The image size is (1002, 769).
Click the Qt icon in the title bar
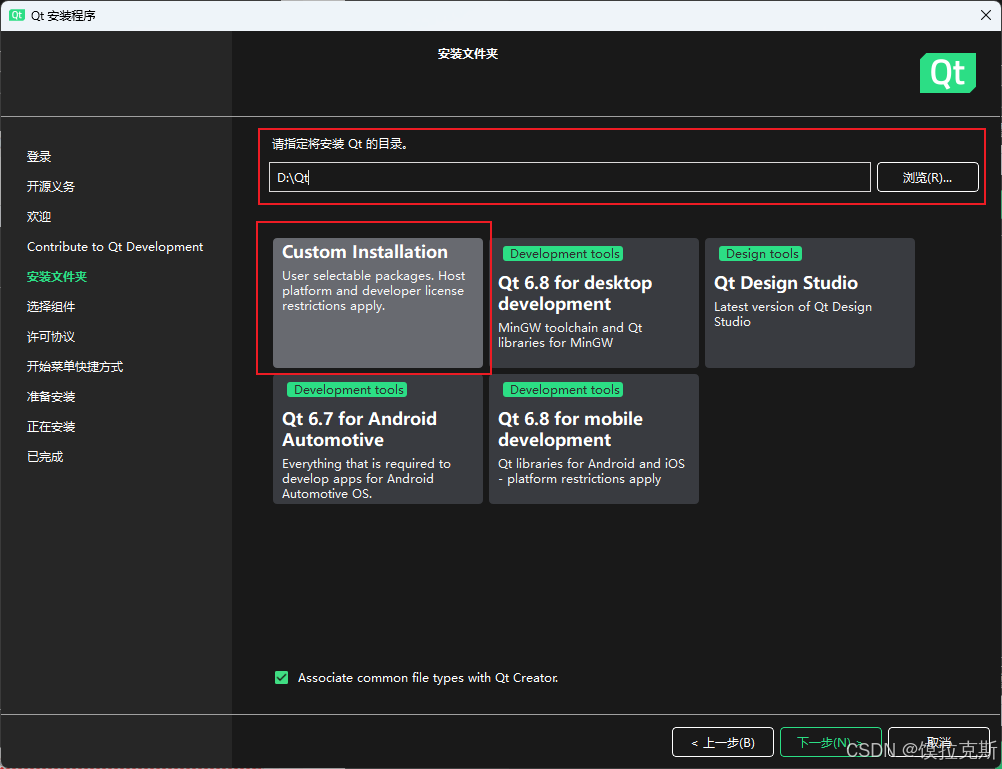click(17, 15)
